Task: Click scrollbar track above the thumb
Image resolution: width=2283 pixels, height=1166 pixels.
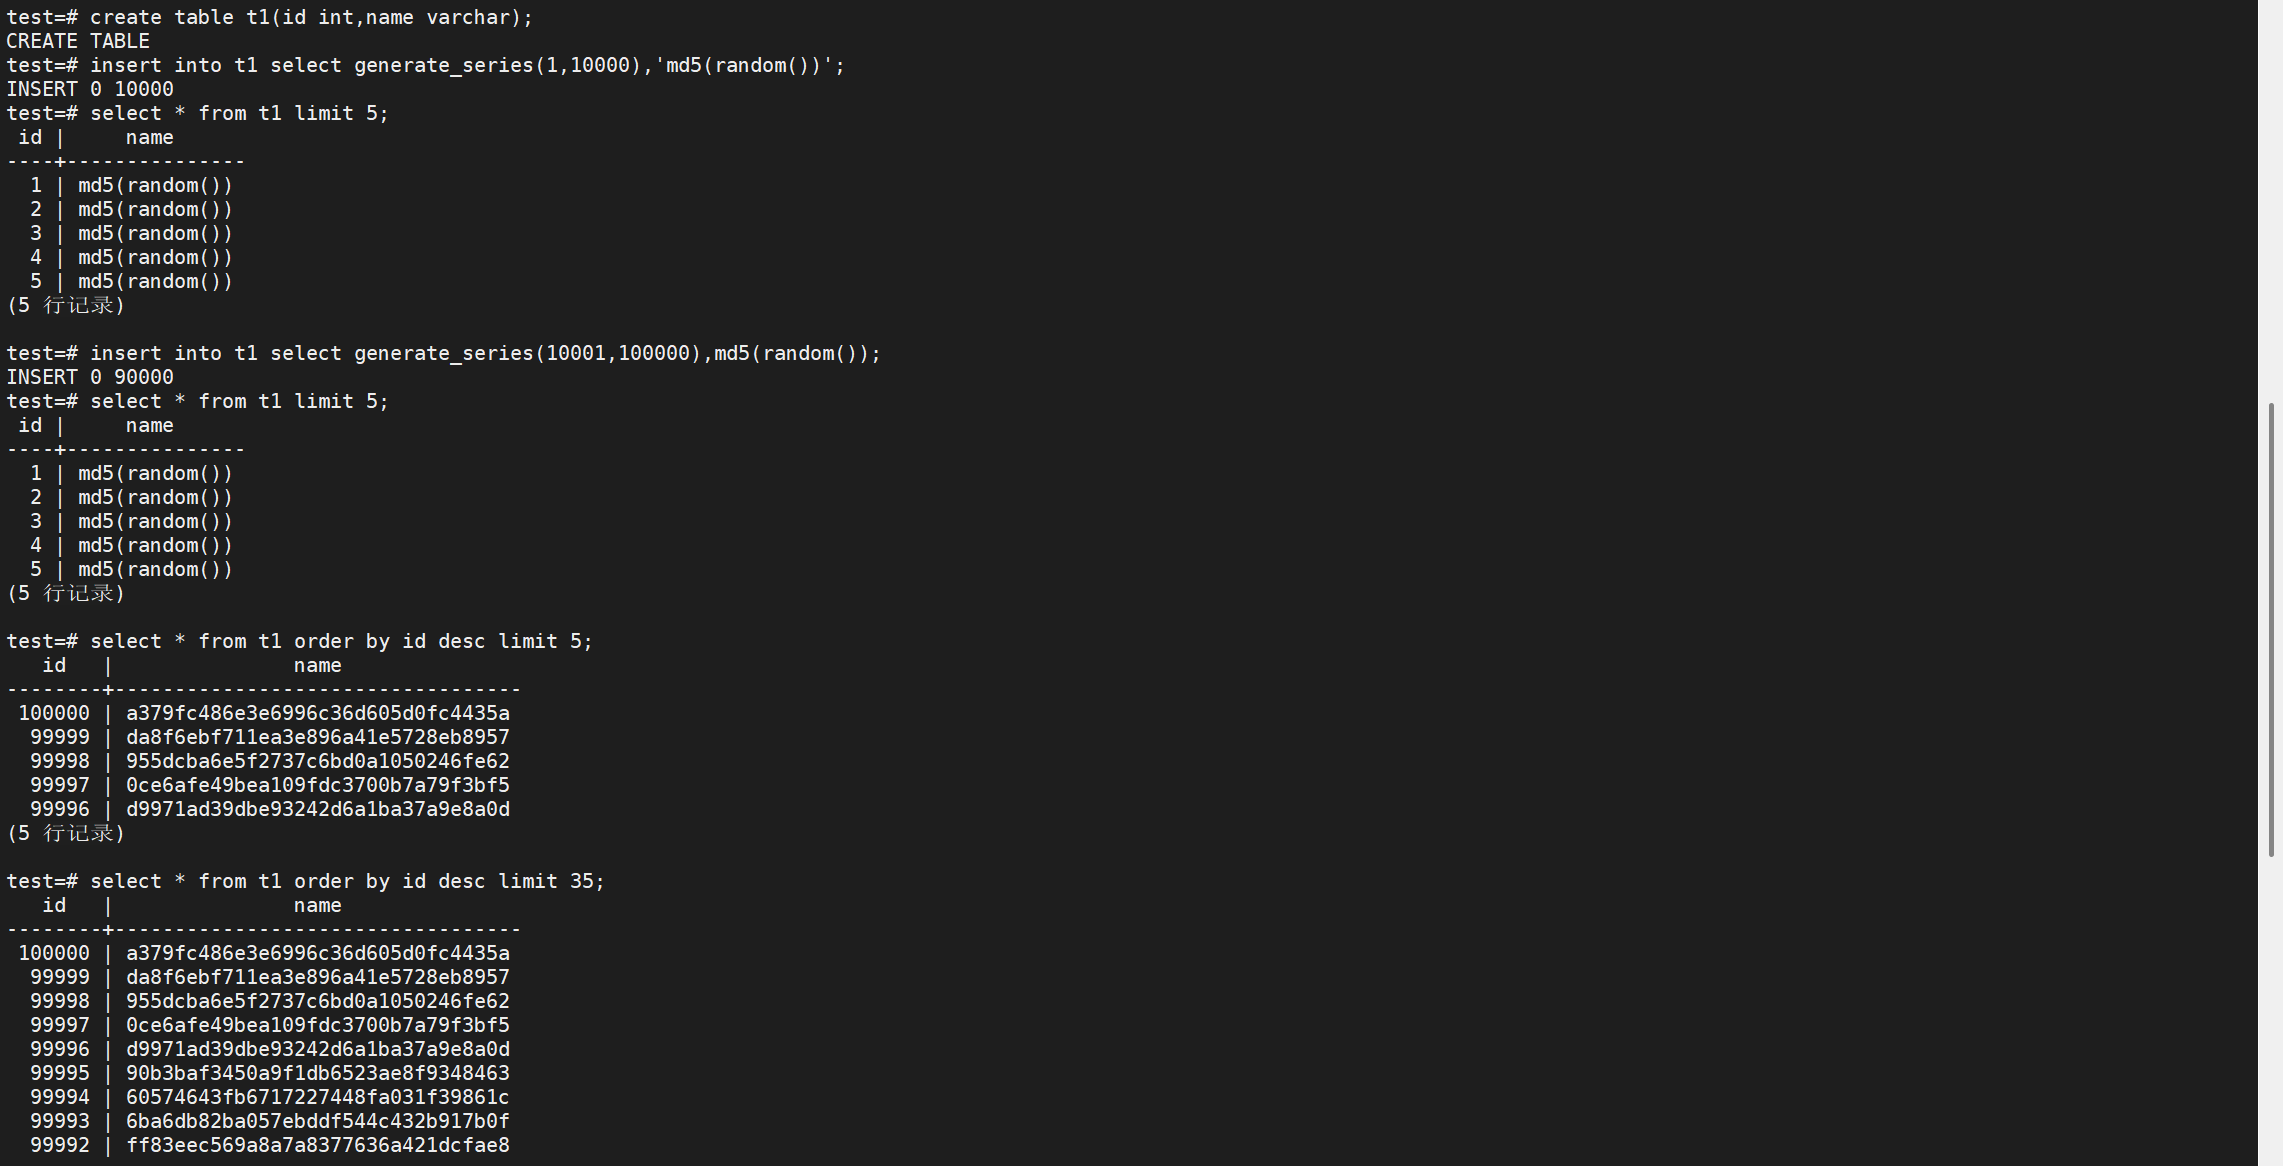Action: 2271,200
